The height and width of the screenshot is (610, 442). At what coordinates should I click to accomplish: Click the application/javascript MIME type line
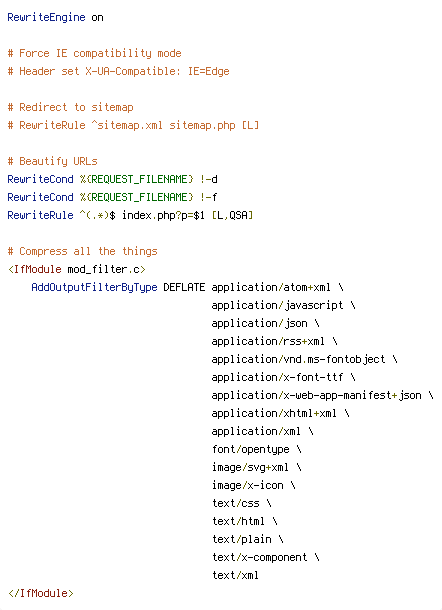click(283, 305)
